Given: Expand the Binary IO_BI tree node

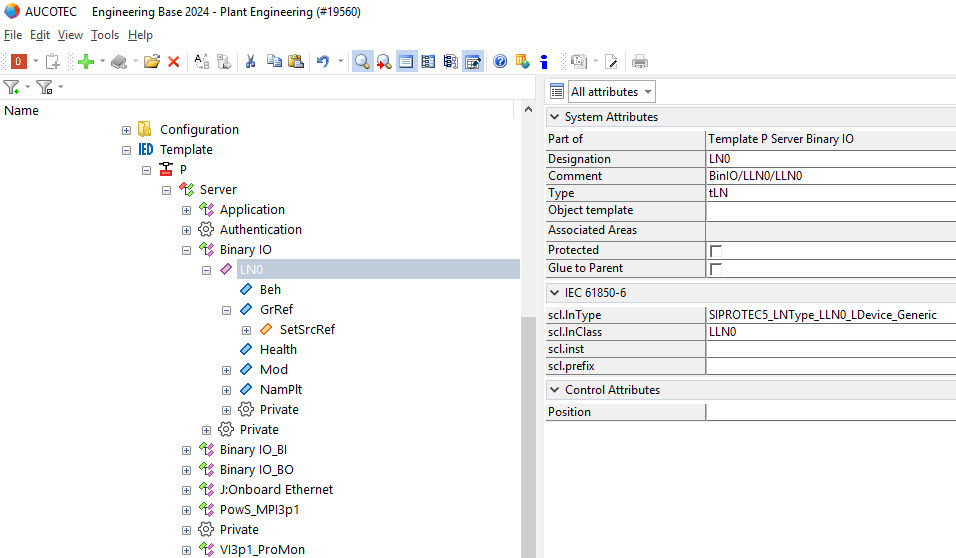Looking at the screenshot, I should pos(186,450).
